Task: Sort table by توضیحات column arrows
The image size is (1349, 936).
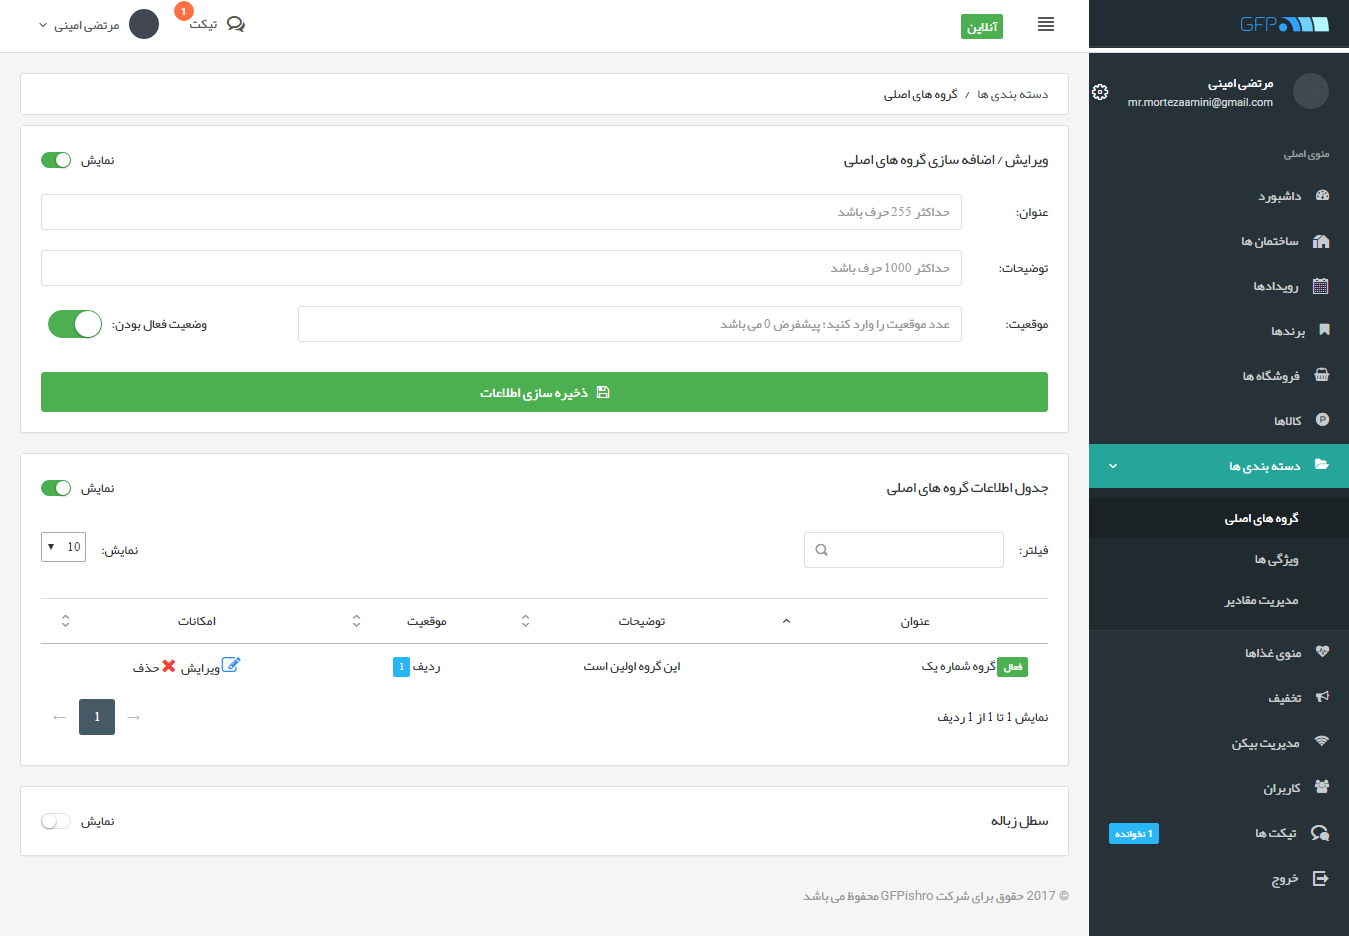Action: pyautogui.click(x=525, y=621)
